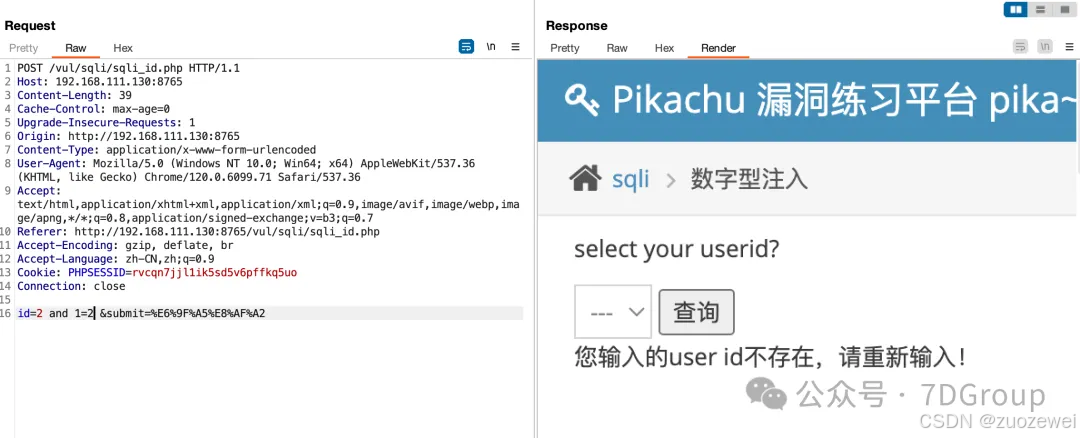Image resolution: width=1080 pixels, height=438 pixels.
Task: Switch Response view to the Hex tab
Action: [x=665, y=48]
